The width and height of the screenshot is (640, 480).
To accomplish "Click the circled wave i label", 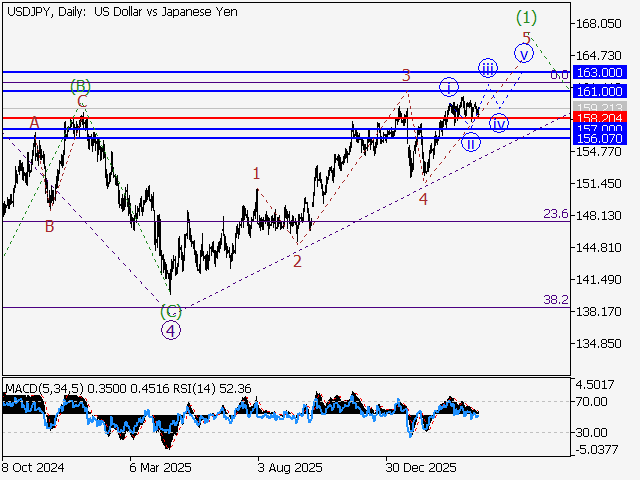I will tap(449, 86).
